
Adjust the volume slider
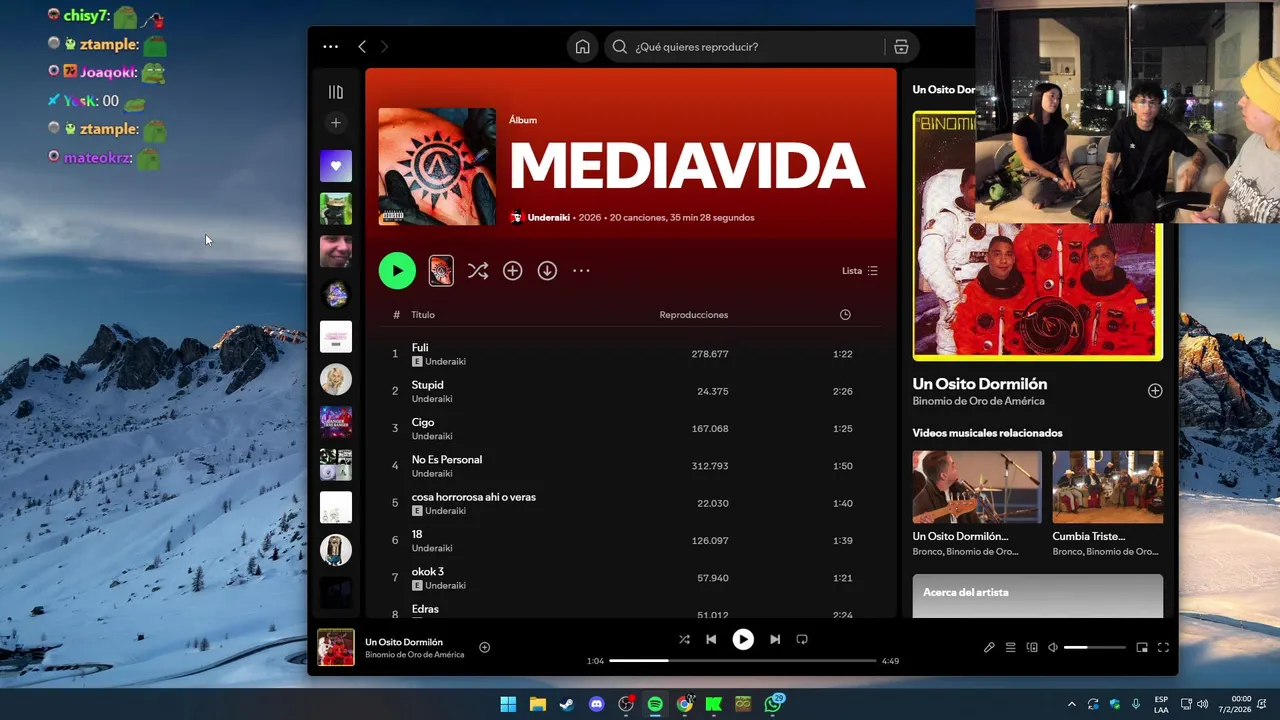1094,647
